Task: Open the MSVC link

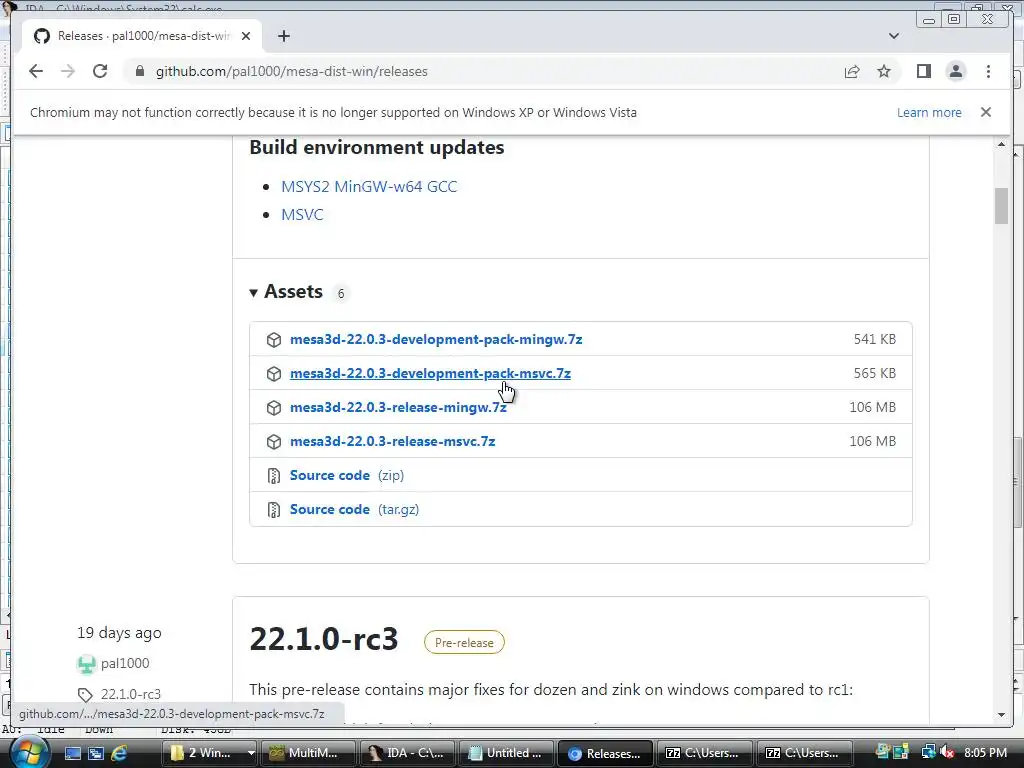Action: click(x=302, y=215)
